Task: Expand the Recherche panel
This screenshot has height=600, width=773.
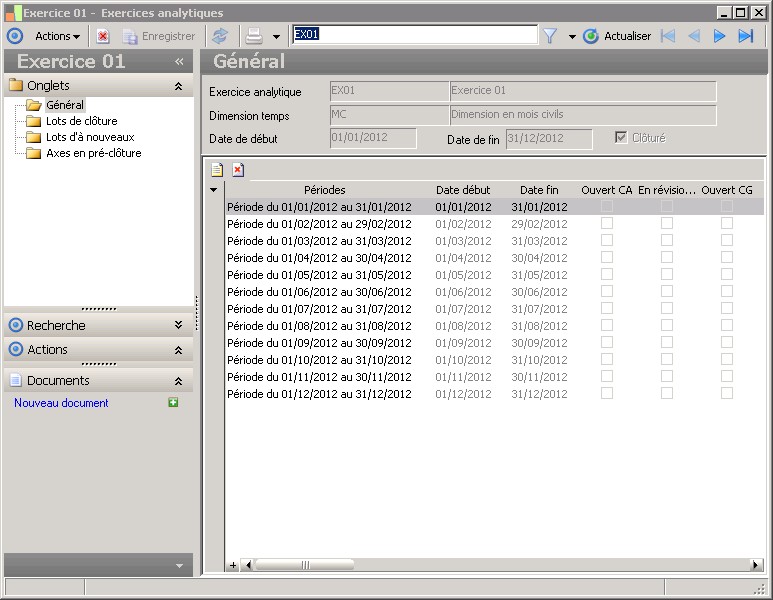Action: 178,325
